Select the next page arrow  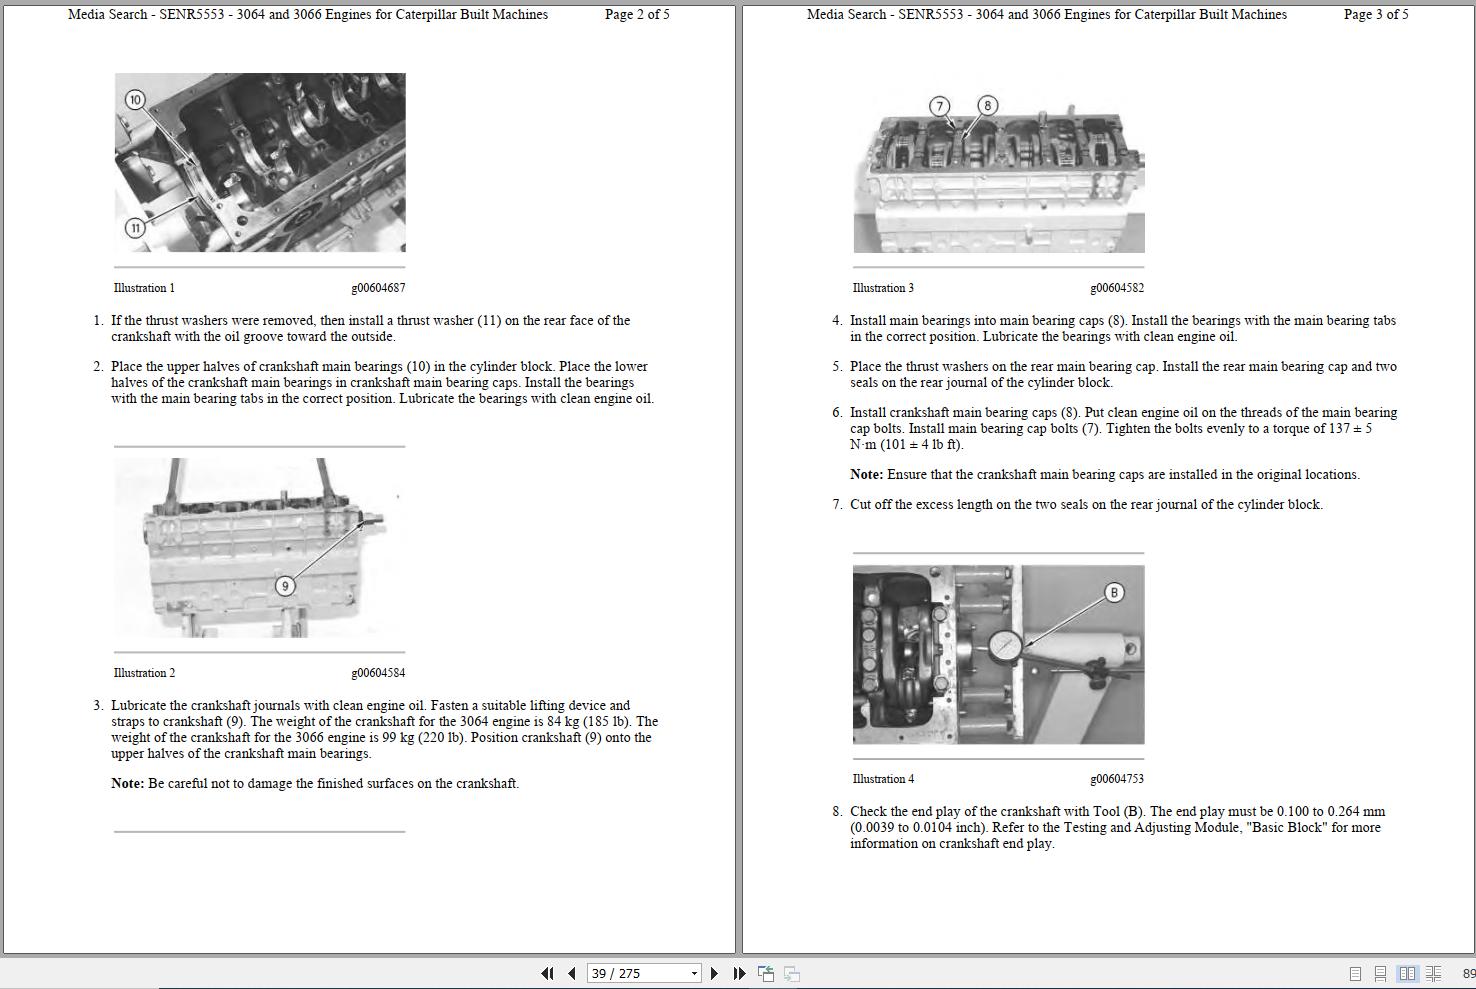(714, 972)
